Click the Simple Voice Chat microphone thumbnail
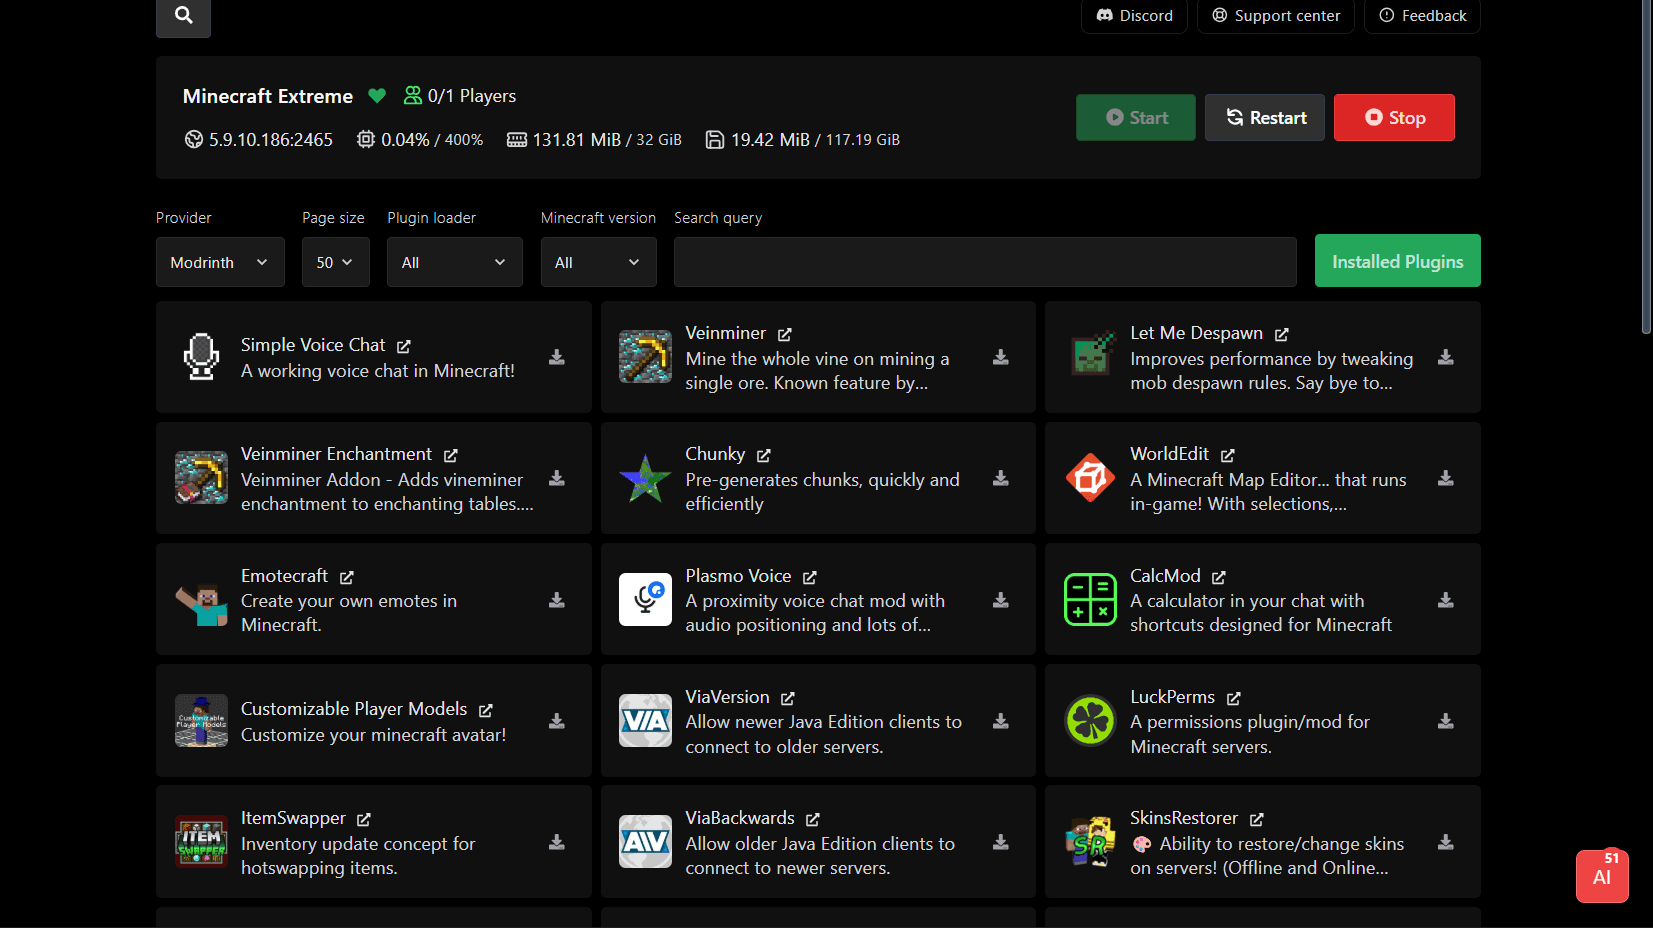The height and width of the screenshot is (928, 1653). click(x=201, y=357)
